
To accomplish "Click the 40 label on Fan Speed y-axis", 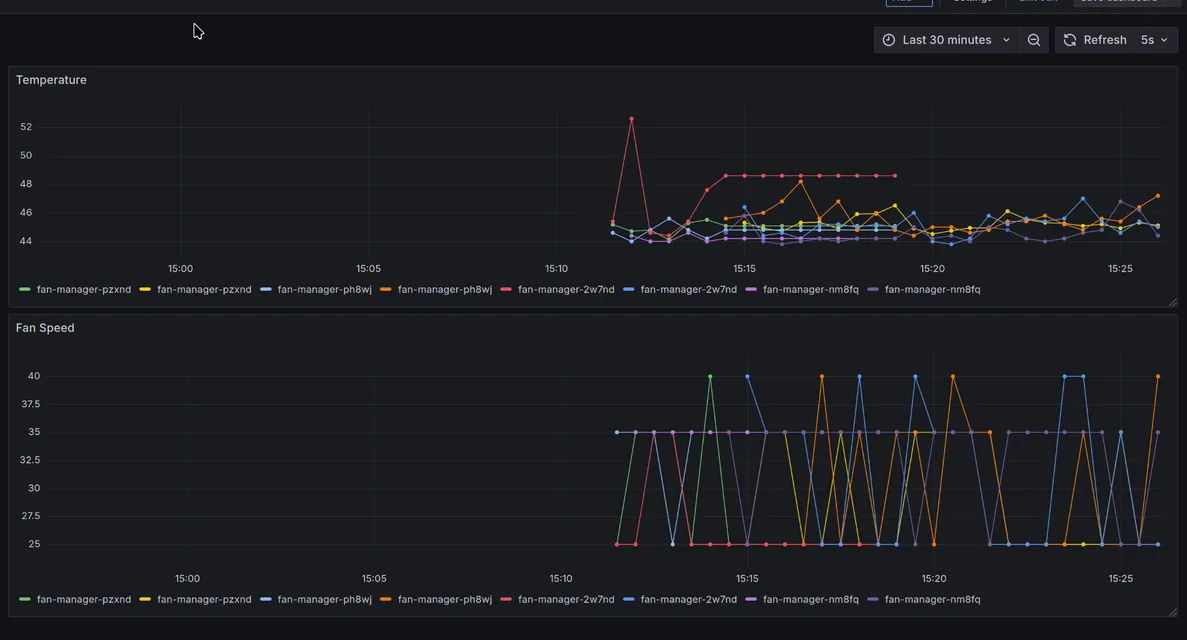I will pos(34,376).
